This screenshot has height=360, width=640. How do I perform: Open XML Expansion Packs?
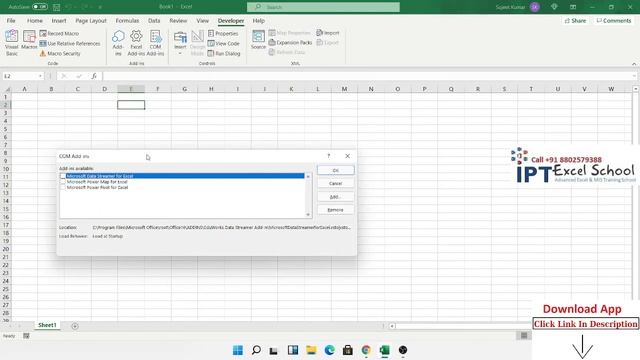[290, 42]
